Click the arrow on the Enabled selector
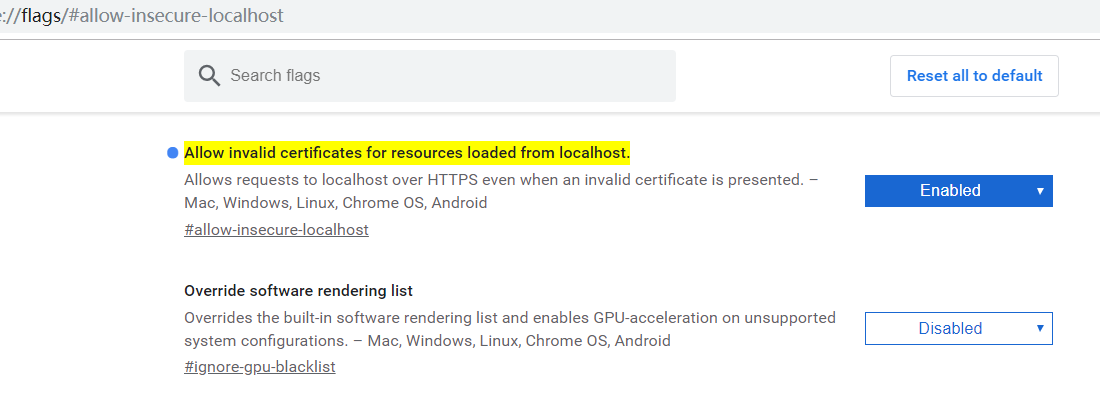Viewport: 1100px width, 400px height. 1040,191
